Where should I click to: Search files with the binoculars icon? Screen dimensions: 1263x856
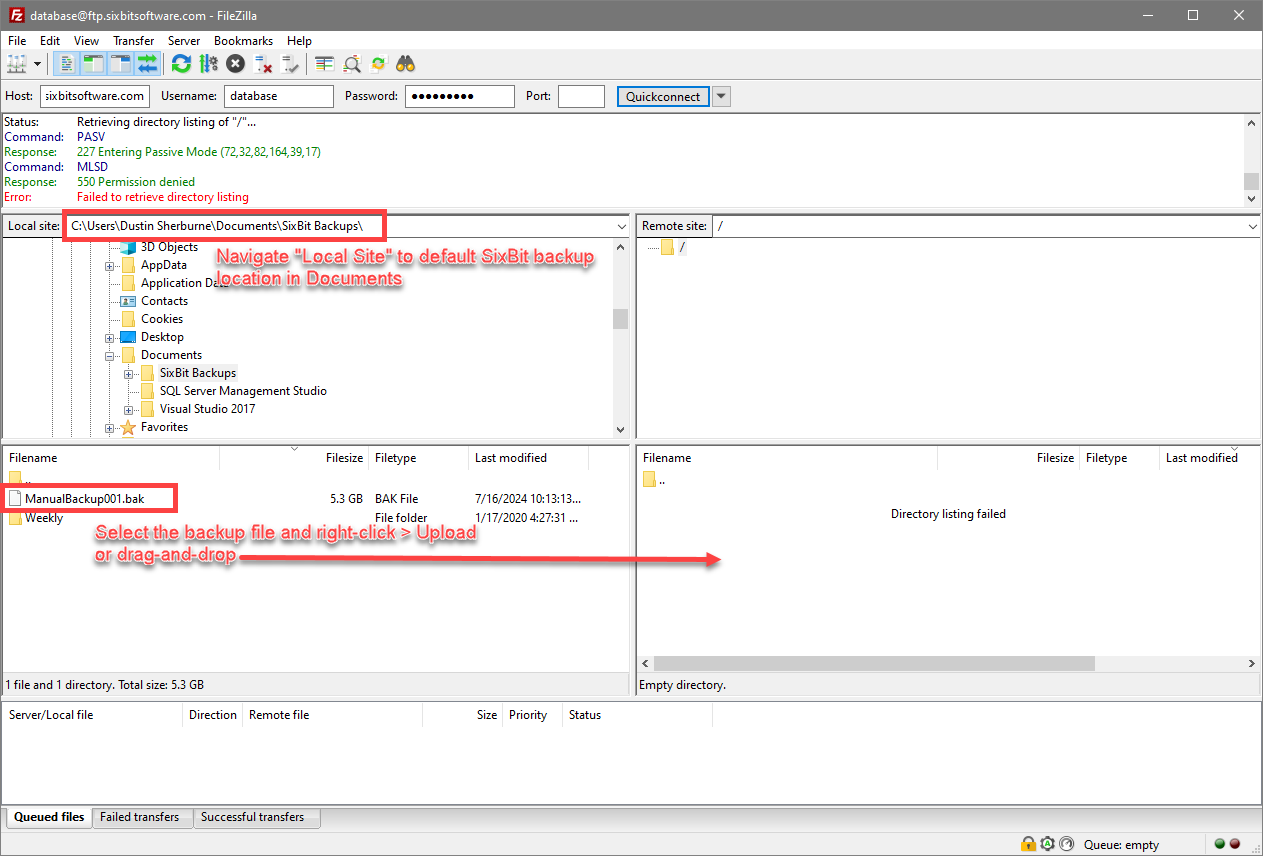(405, 64)
